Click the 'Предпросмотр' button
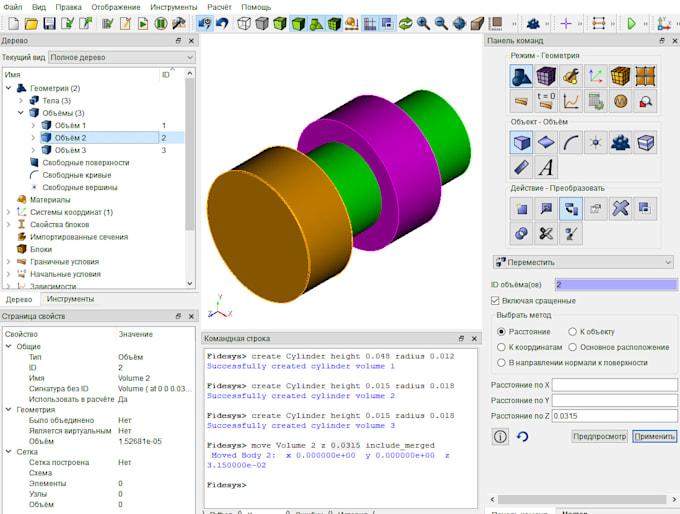The width and height of the screenshot is (680, 514). click(599, 436)
